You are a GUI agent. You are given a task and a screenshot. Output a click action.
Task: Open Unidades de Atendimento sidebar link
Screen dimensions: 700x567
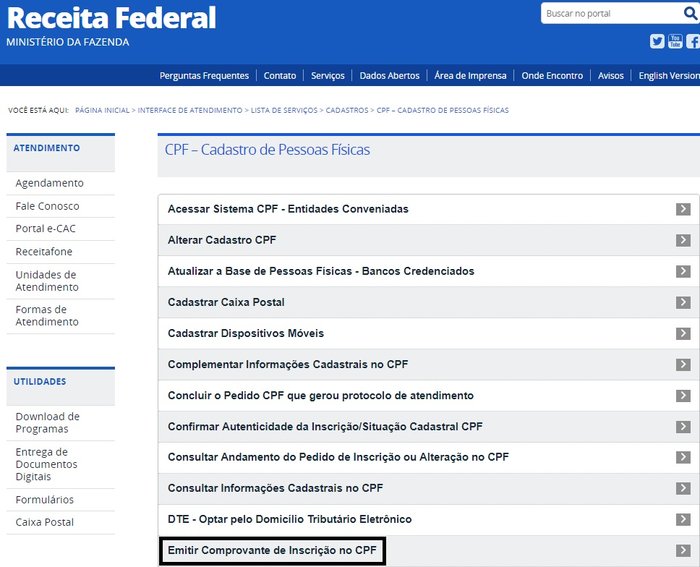[47, 281]
